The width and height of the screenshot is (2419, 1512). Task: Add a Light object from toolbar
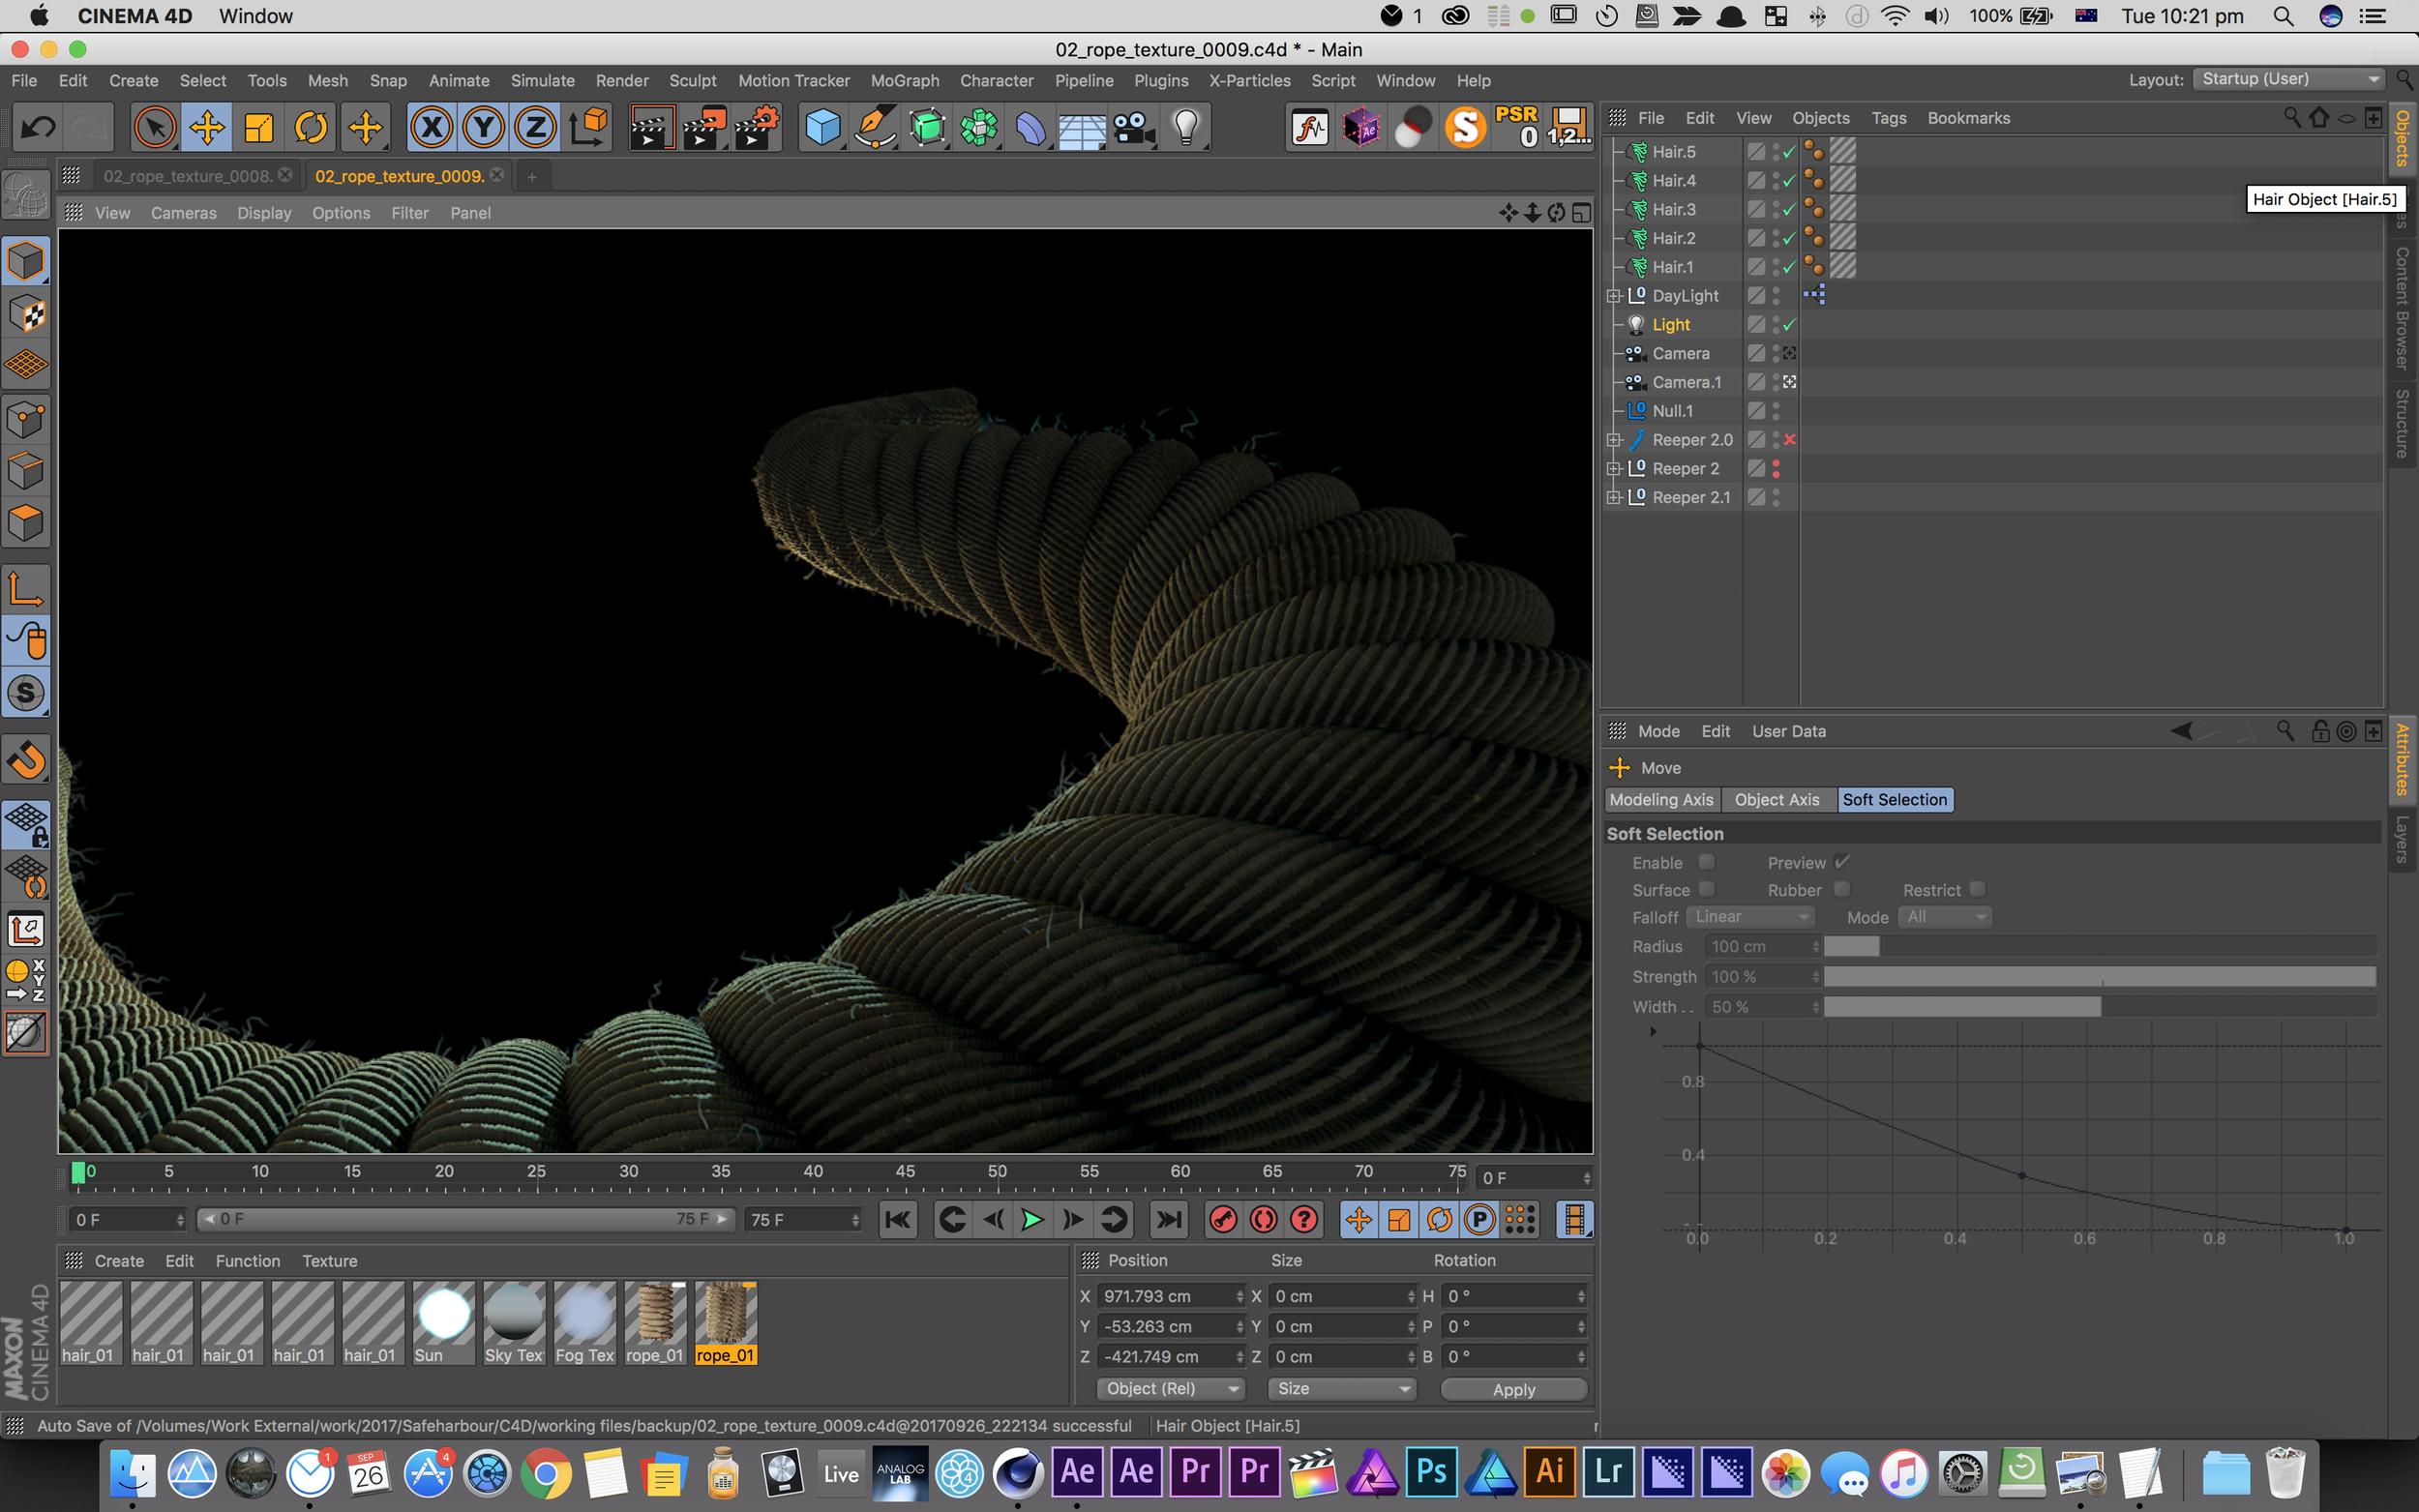[1186, 127]
